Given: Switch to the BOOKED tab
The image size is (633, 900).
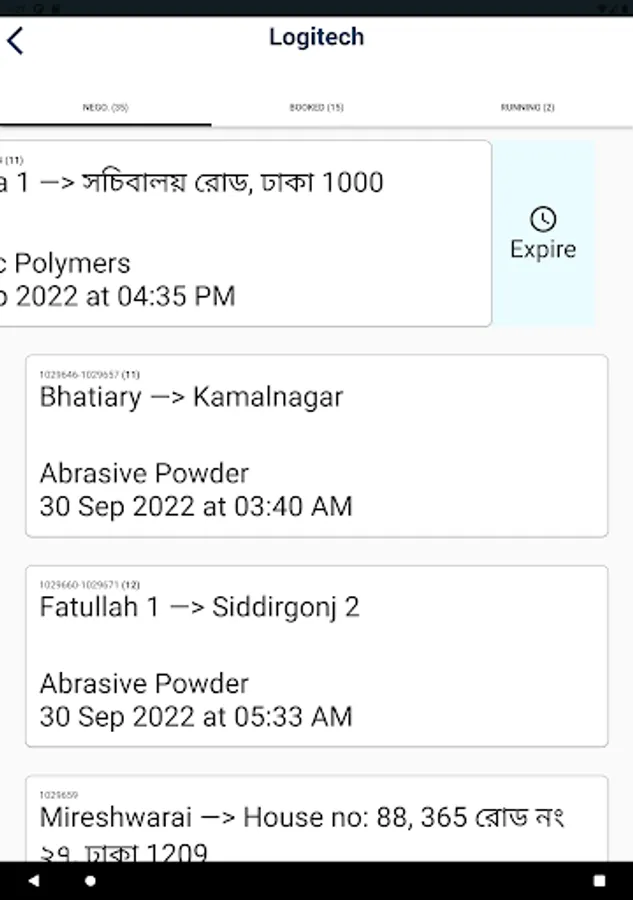Looking at the screenshot, I should [x=316, y=107].
